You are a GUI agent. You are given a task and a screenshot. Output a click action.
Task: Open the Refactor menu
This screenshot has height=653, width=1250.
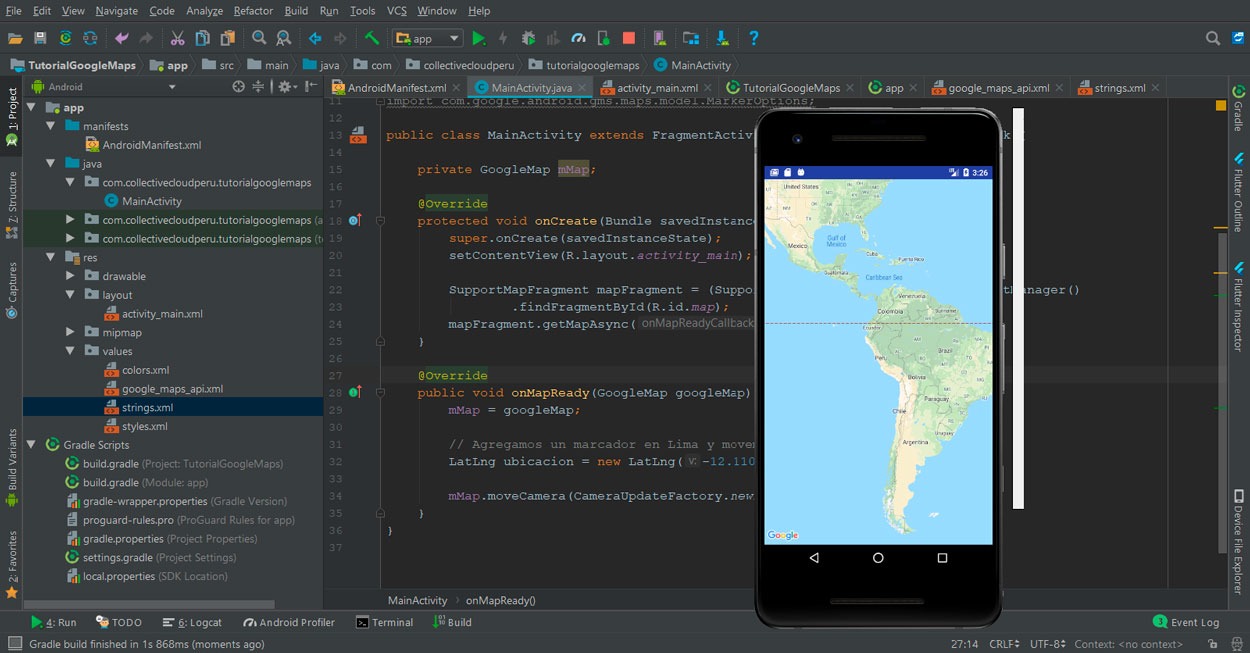(253, 10)
